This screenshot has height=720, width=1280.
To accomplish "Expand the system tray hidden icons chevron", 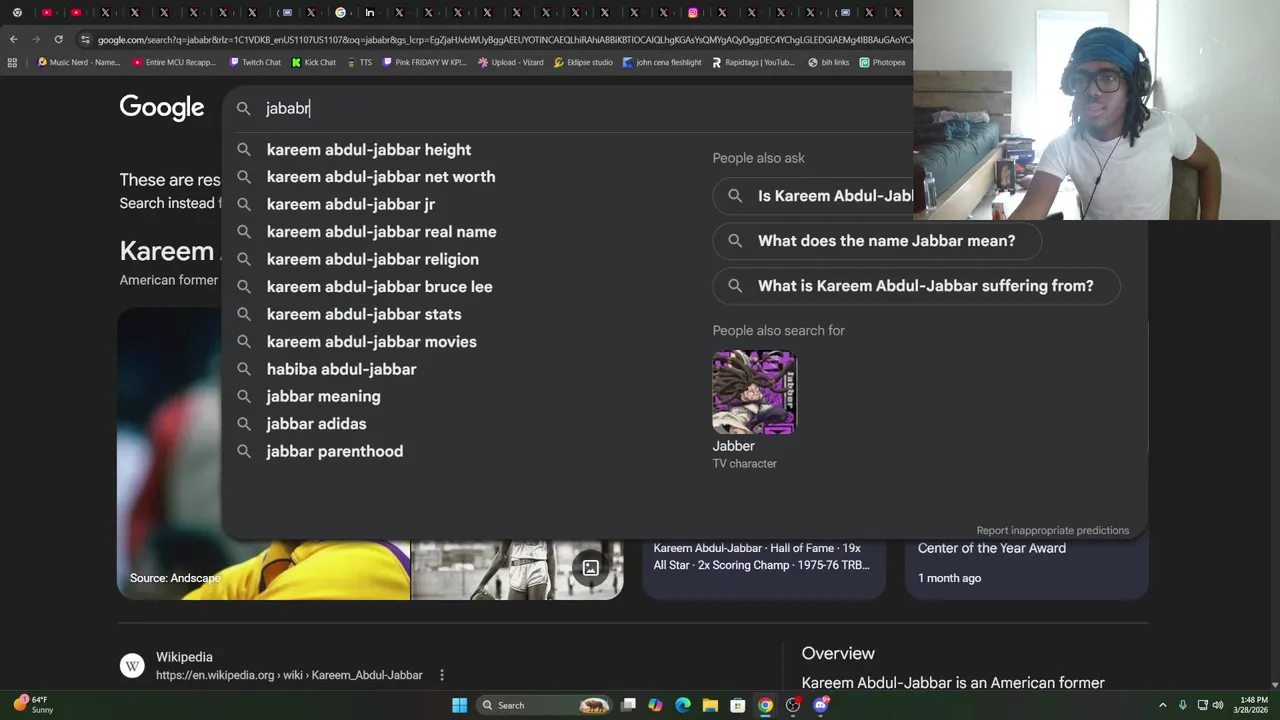I will point(1162,705).
